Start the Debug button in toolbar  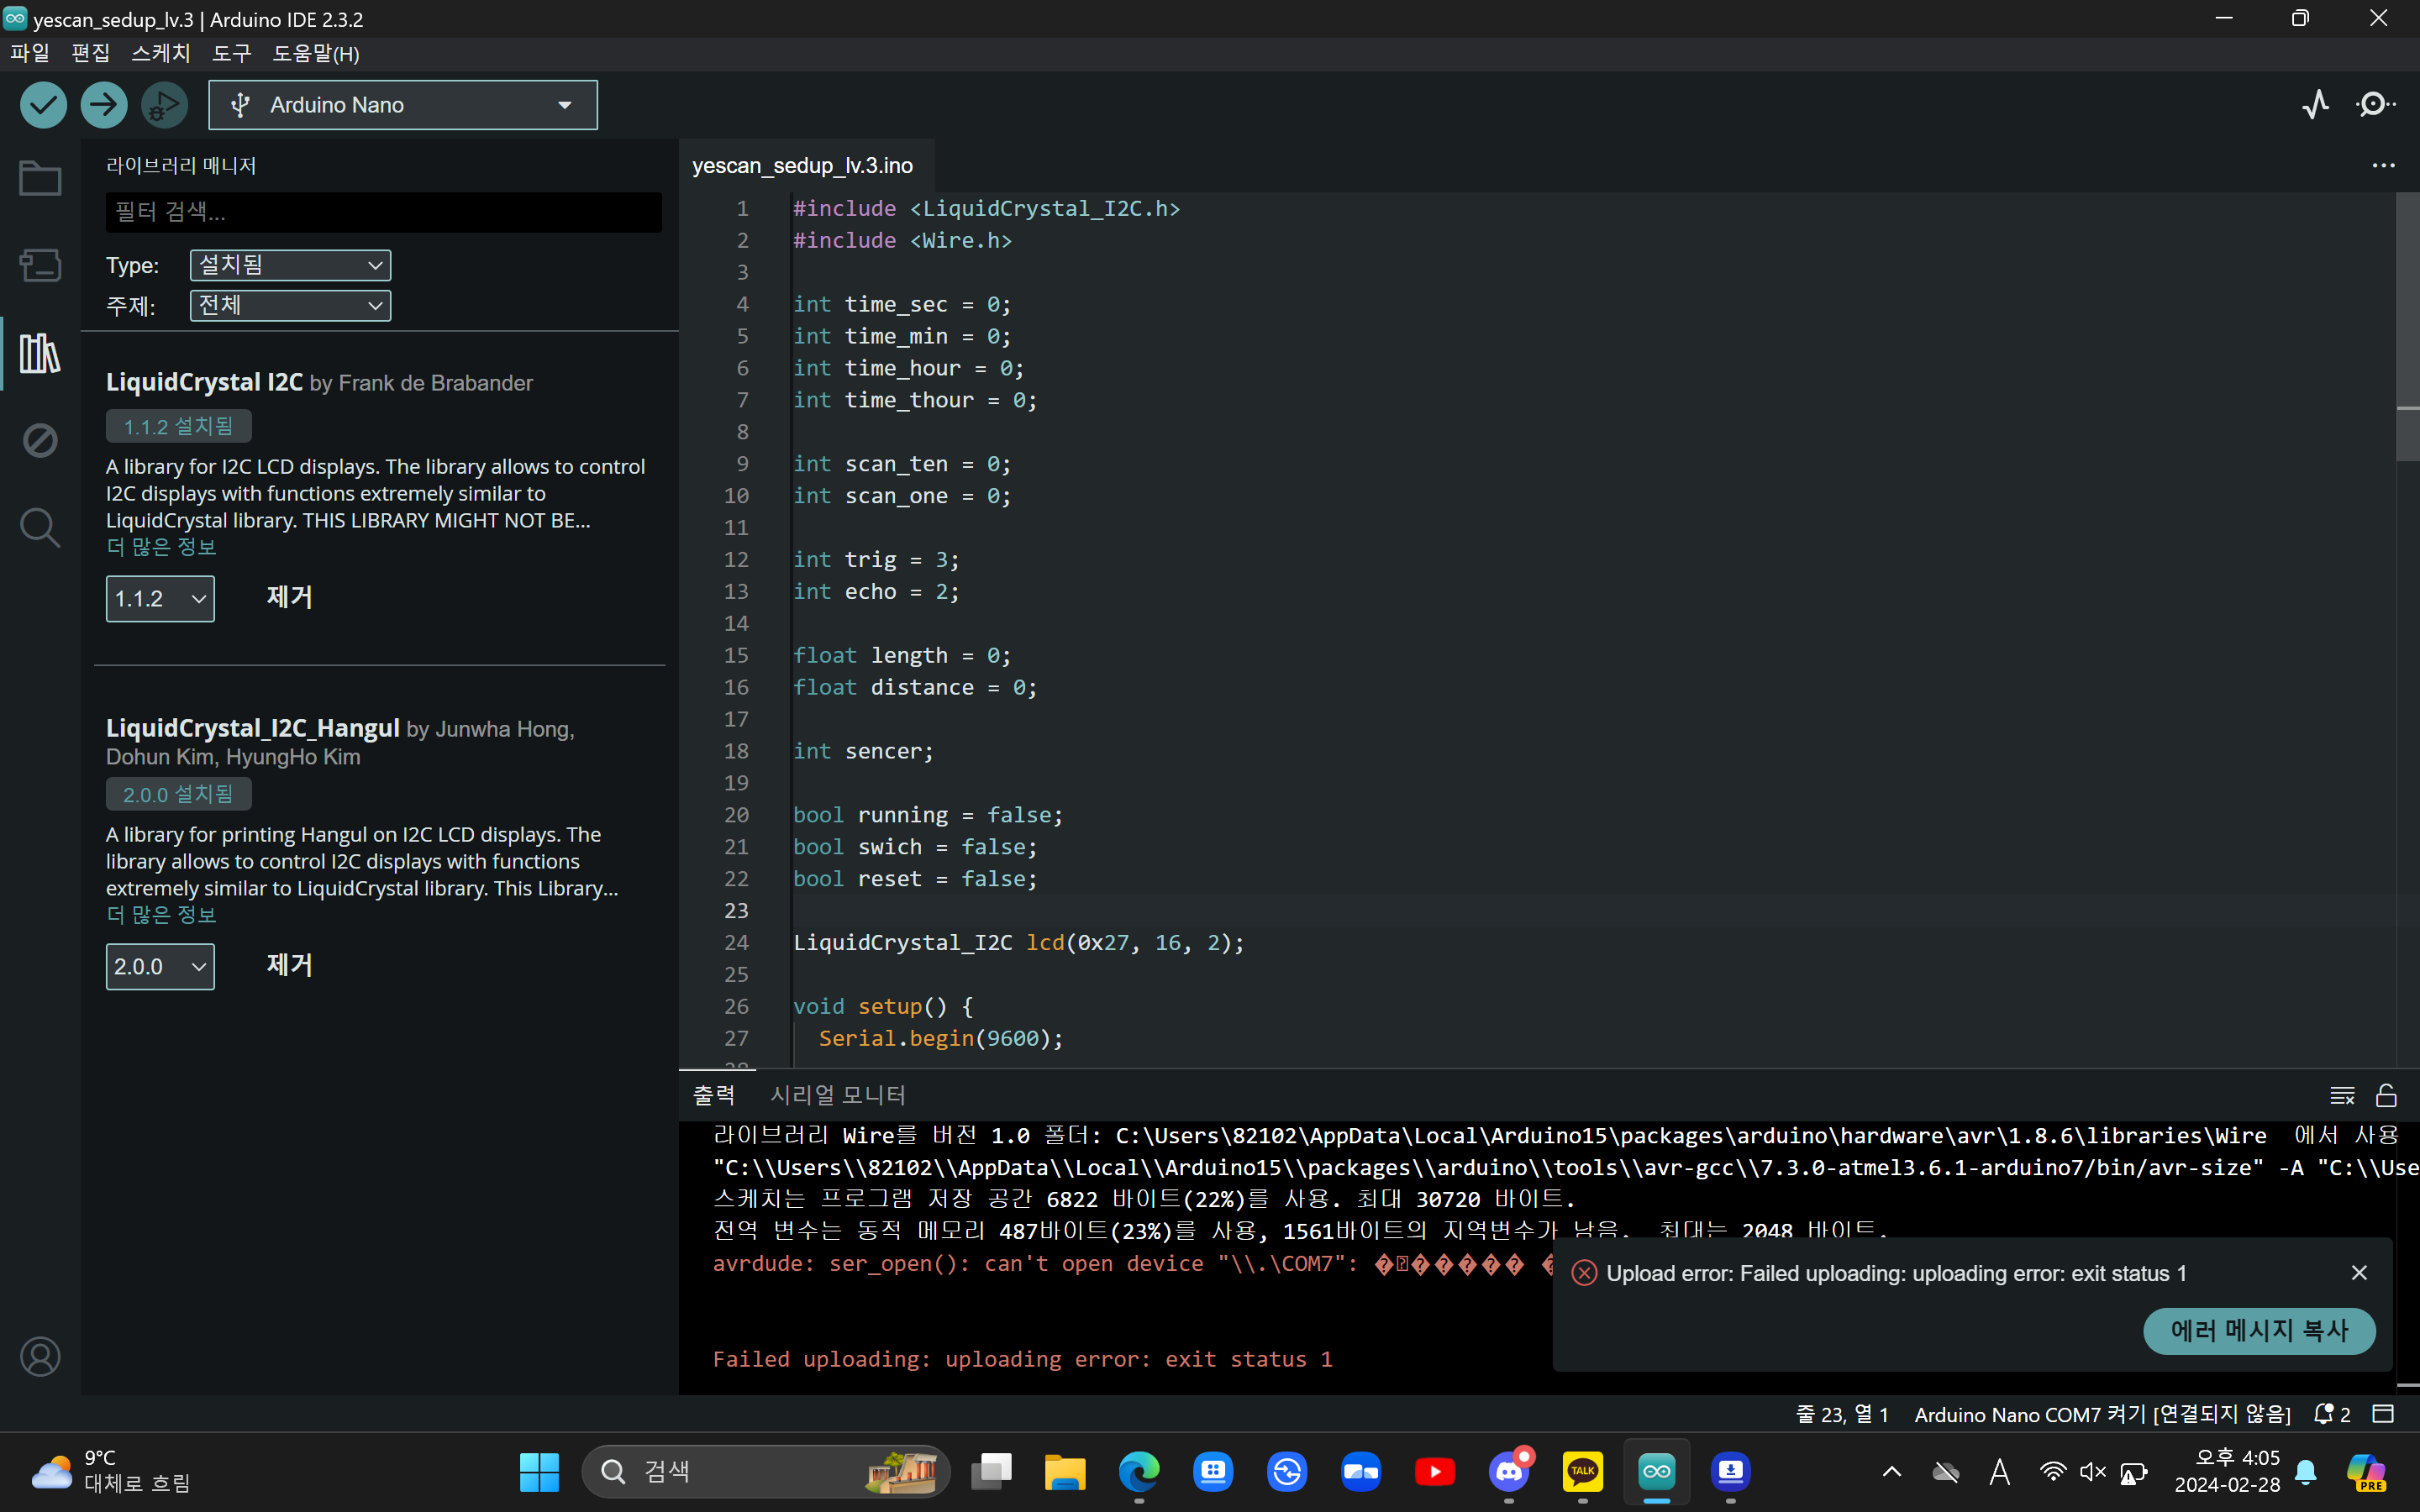pos(164,105)
